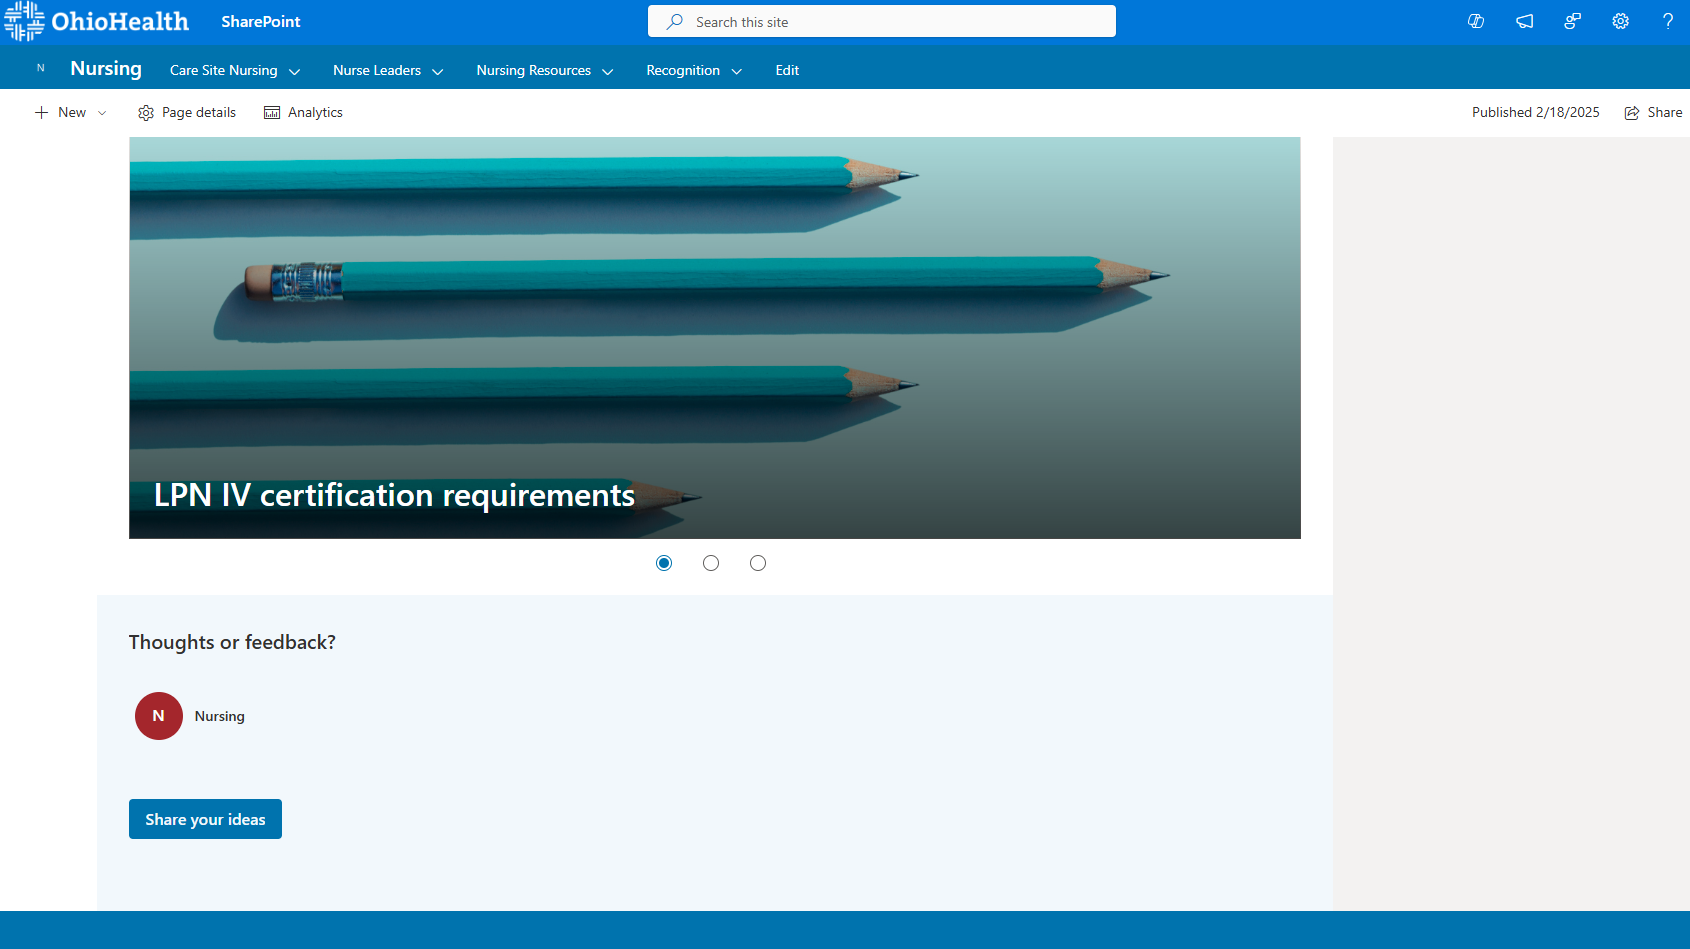Select the third carousel slide indicator
1690x949 pixels.
(758, 563)
